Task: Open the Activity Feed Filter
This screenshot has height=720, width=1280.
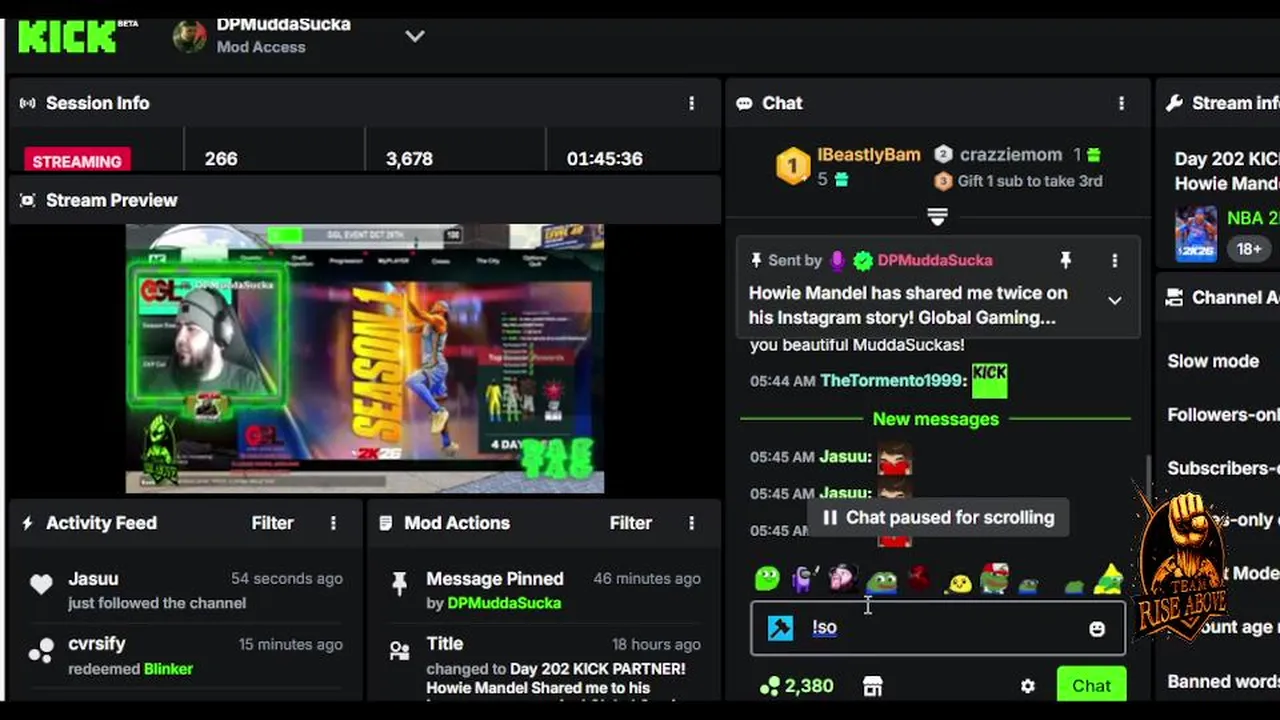Action: tap(272, 523)
